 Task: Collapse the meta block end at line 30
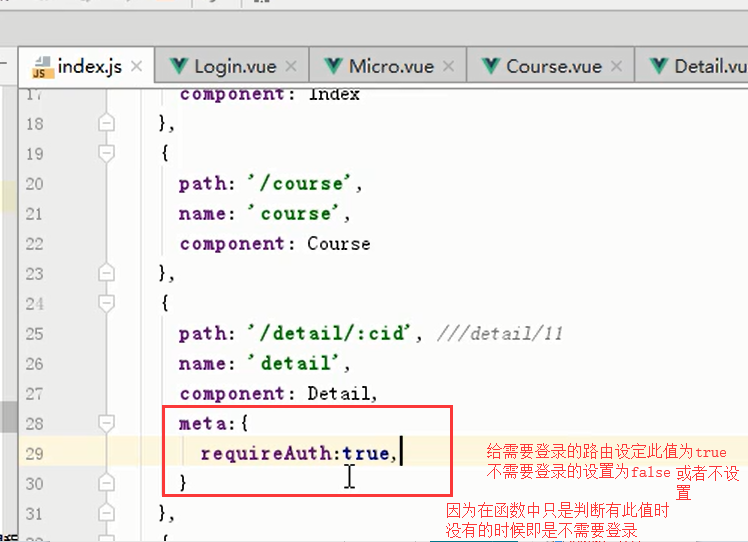(106, 483)
